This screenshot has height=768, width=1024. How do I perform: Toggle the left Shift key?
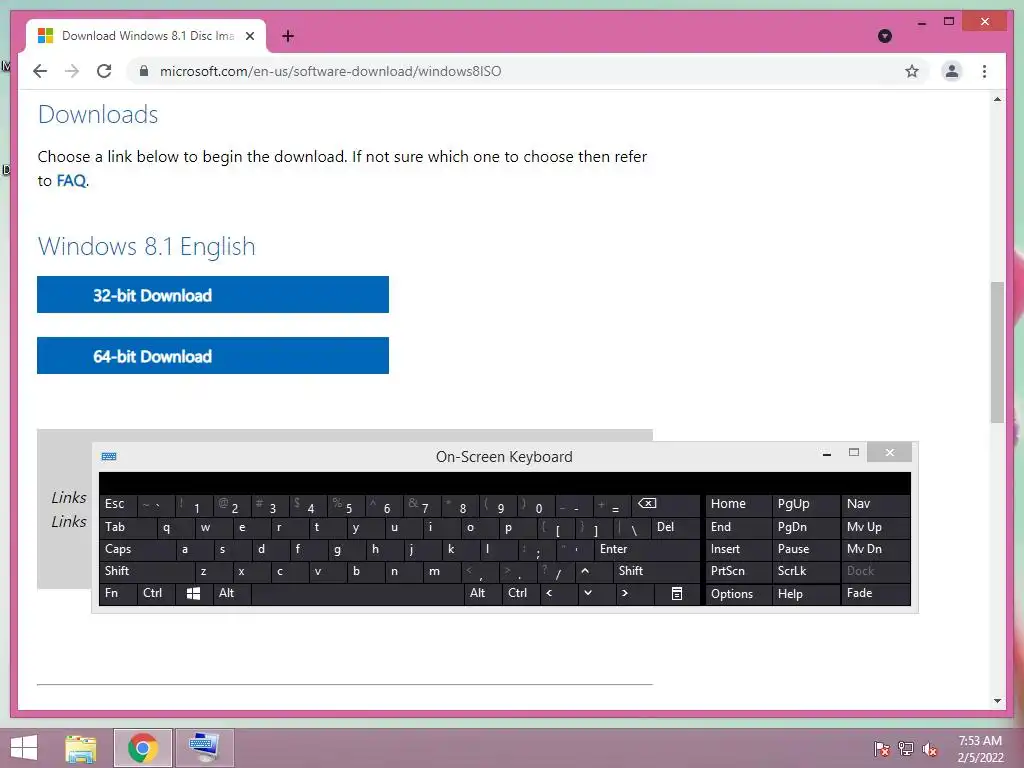(x=147, y=571)
